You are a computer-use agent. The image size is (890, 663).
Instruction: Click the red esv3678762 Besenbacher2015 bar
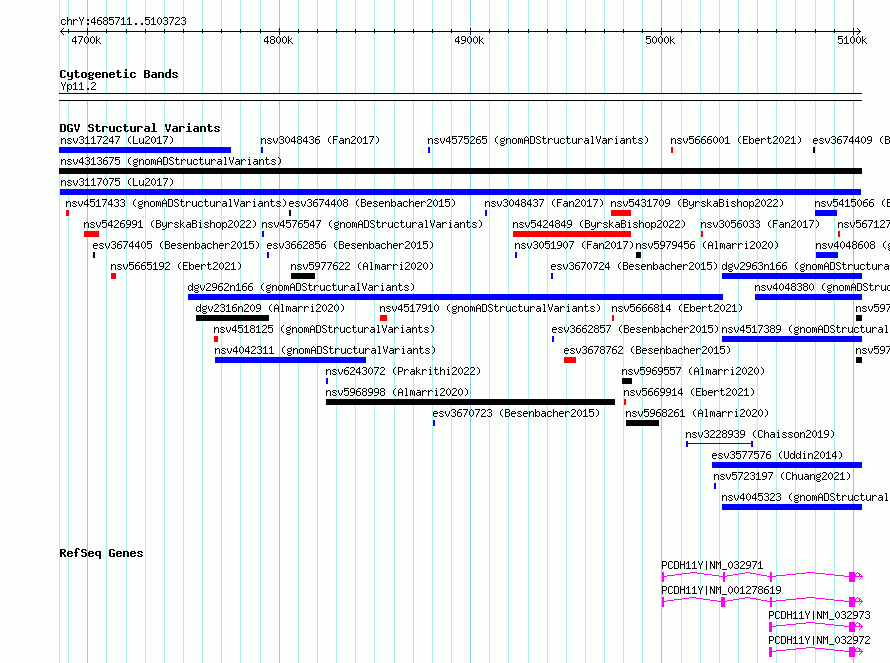(570, 360)
